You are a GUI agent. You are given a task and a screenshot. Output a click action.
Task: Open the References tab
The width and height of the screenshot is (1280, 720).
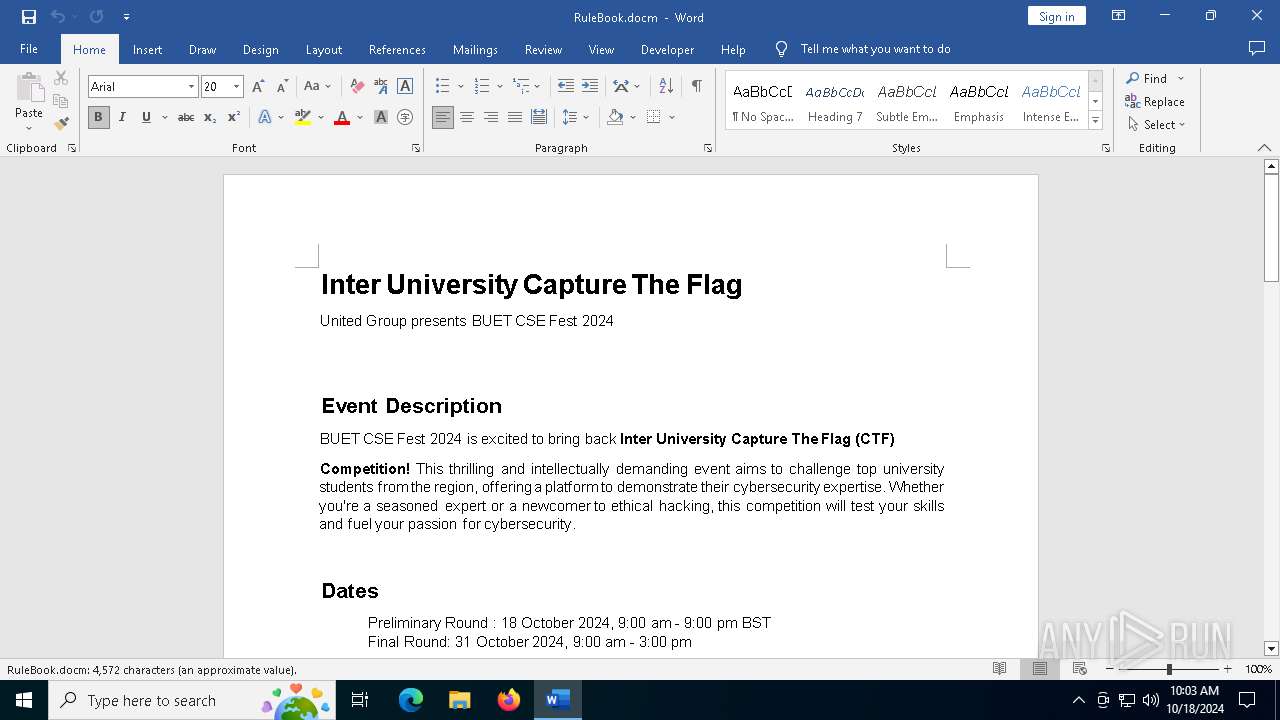pyautogui.click(x=397, y=49)
